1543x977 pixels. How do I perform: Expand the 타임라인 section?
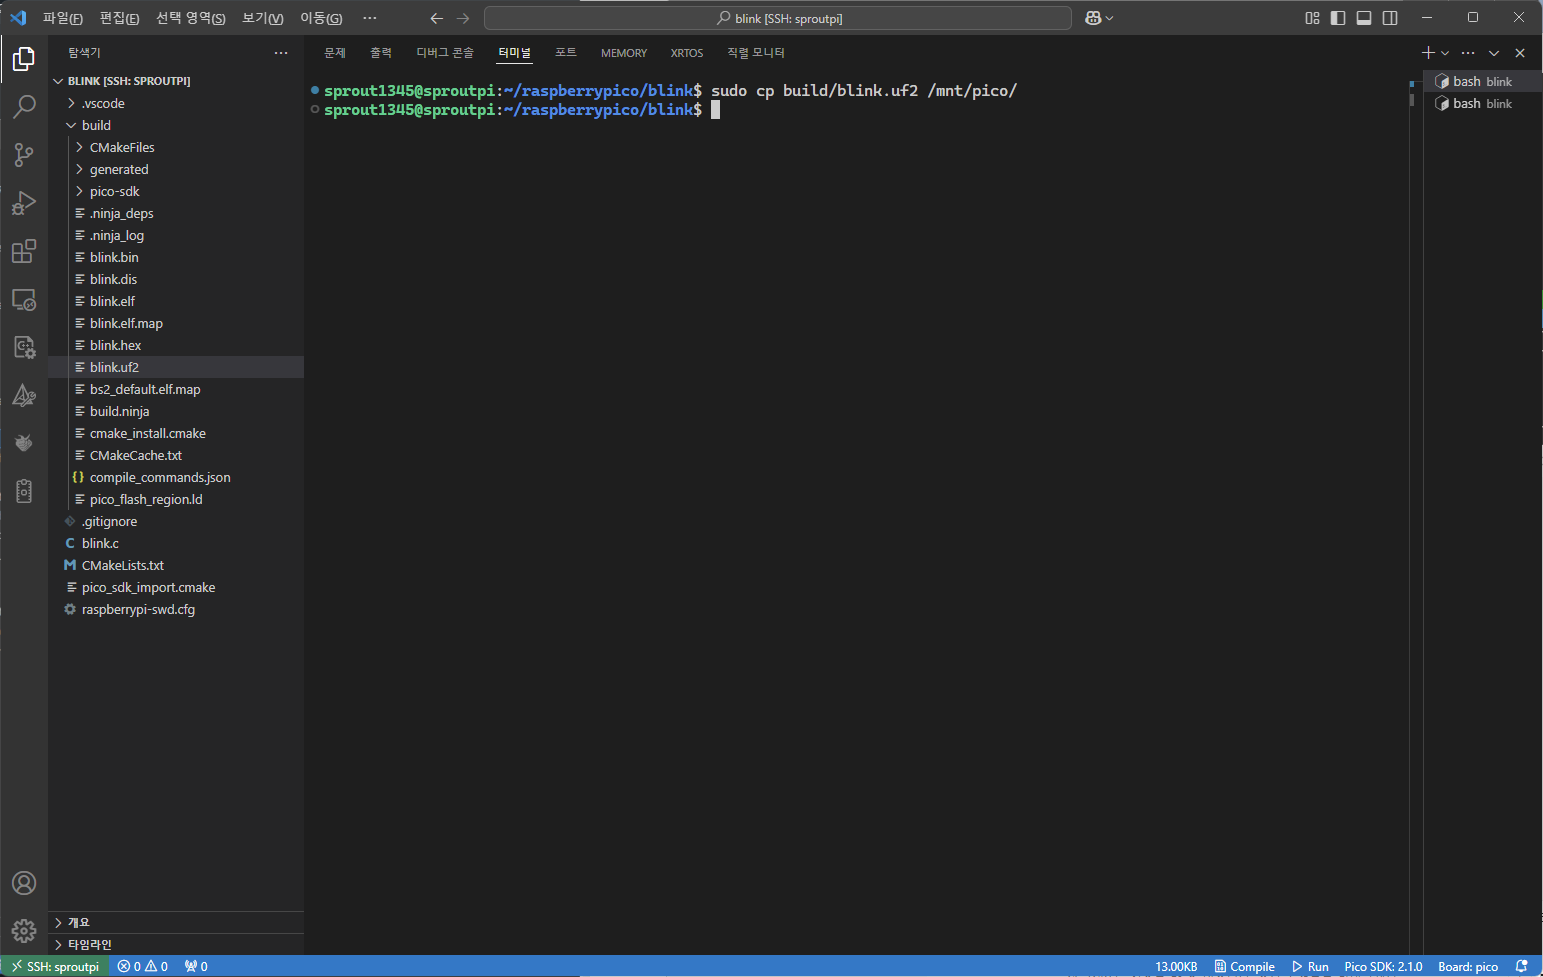click(x=176, y=944)
